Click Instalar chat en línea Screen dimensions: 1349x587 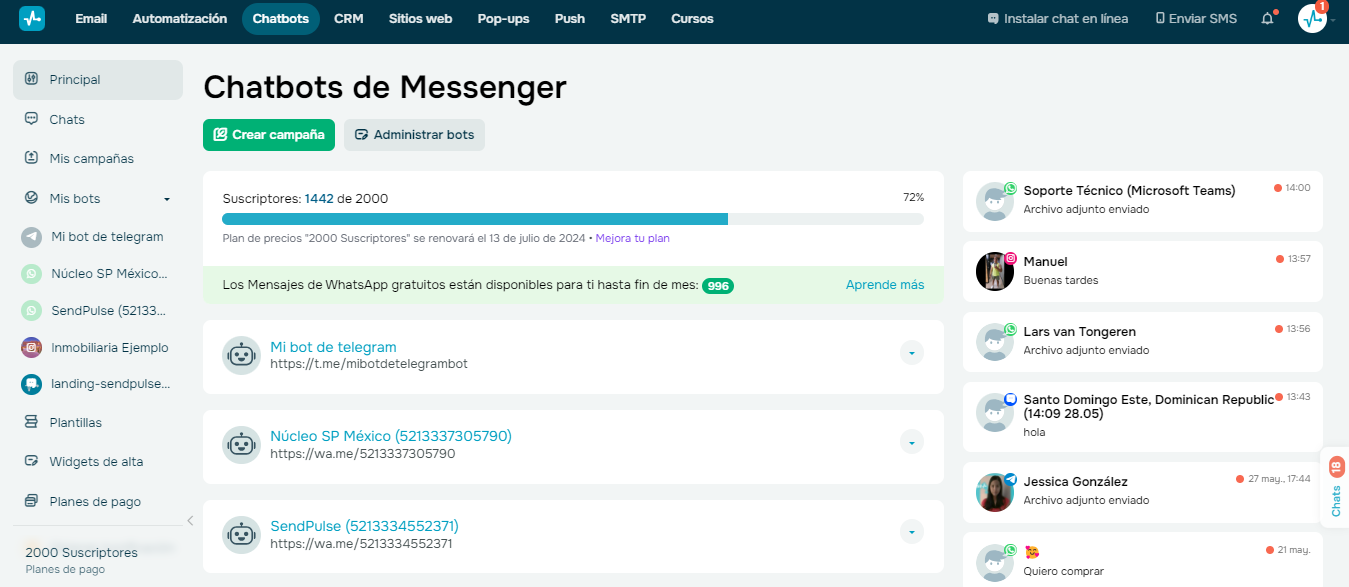(x=1058, y=19)
